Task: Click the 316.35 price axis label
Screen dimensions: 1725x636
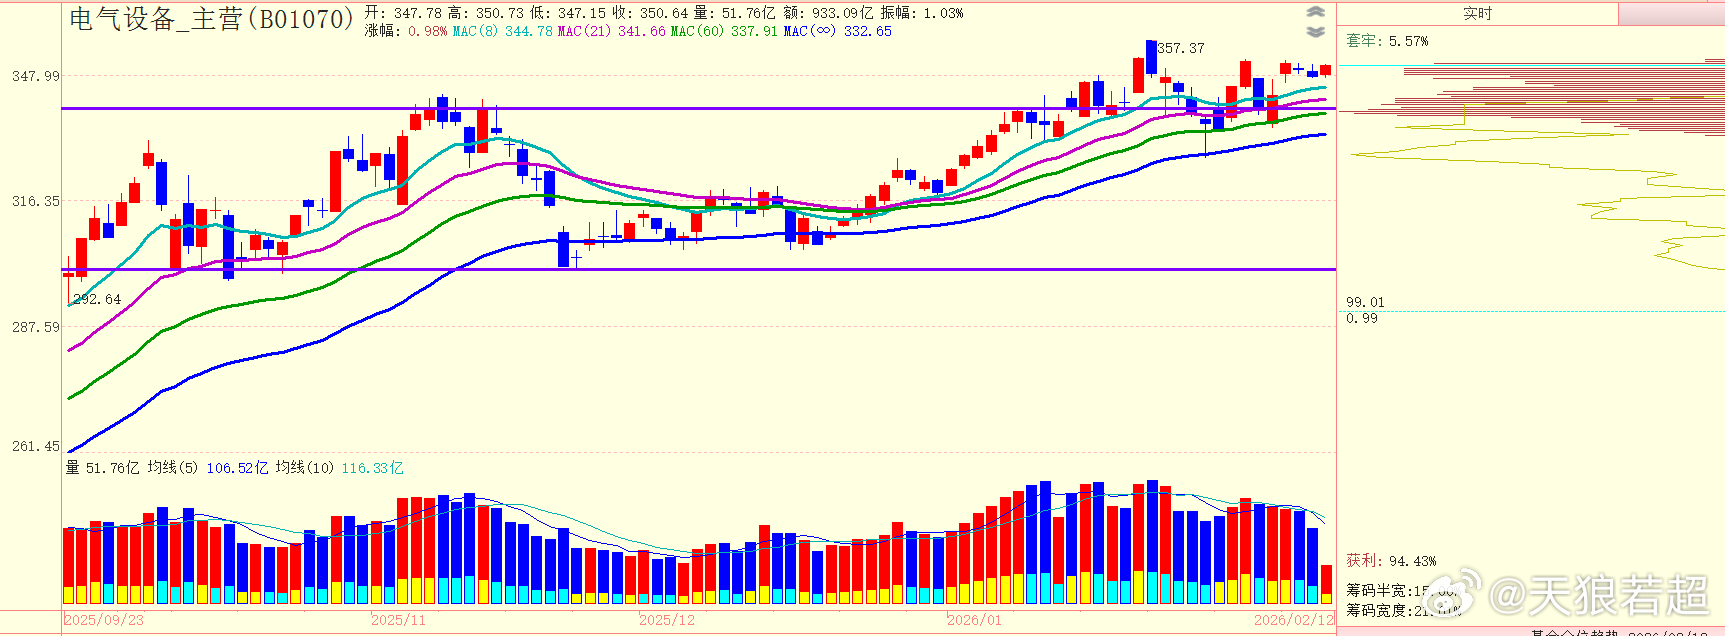Action: coord(35,201)
